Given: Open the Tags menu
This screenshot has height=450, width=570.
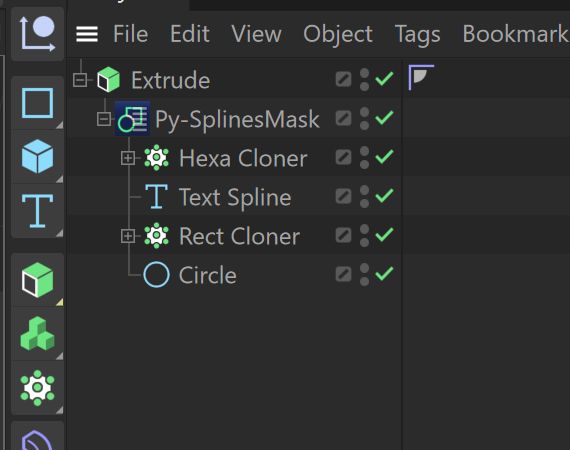Looking at the screenshot, I should coord(417,35).
